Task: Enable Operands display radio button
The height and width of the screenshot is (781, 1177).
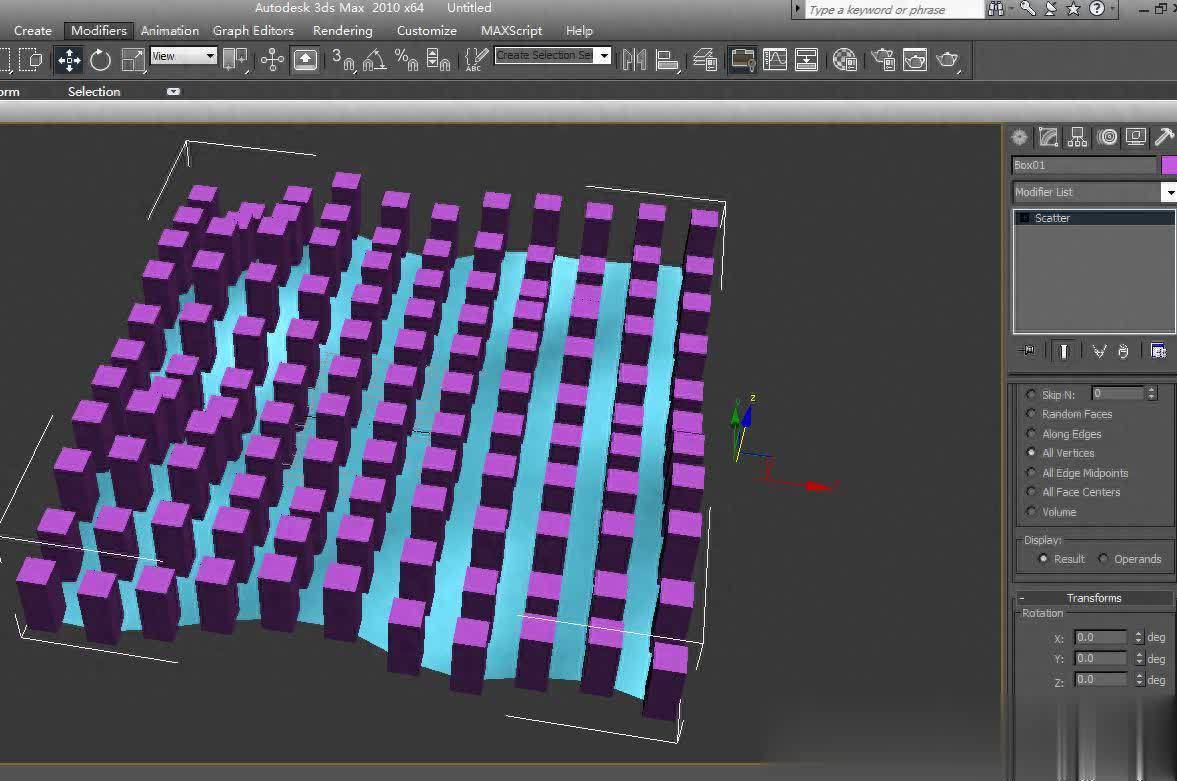Action: 1104,559
